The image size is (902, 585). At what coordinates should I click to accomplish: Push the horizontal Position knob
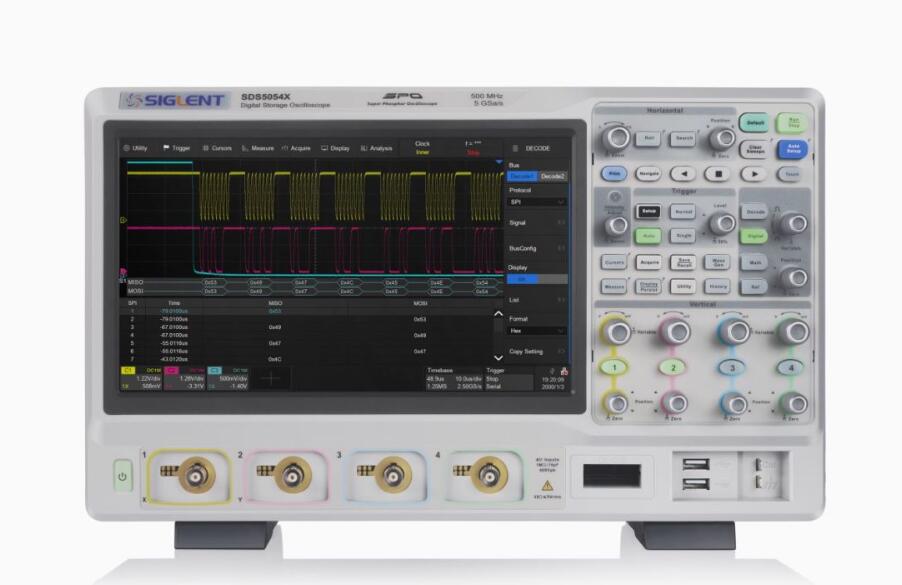722,138
